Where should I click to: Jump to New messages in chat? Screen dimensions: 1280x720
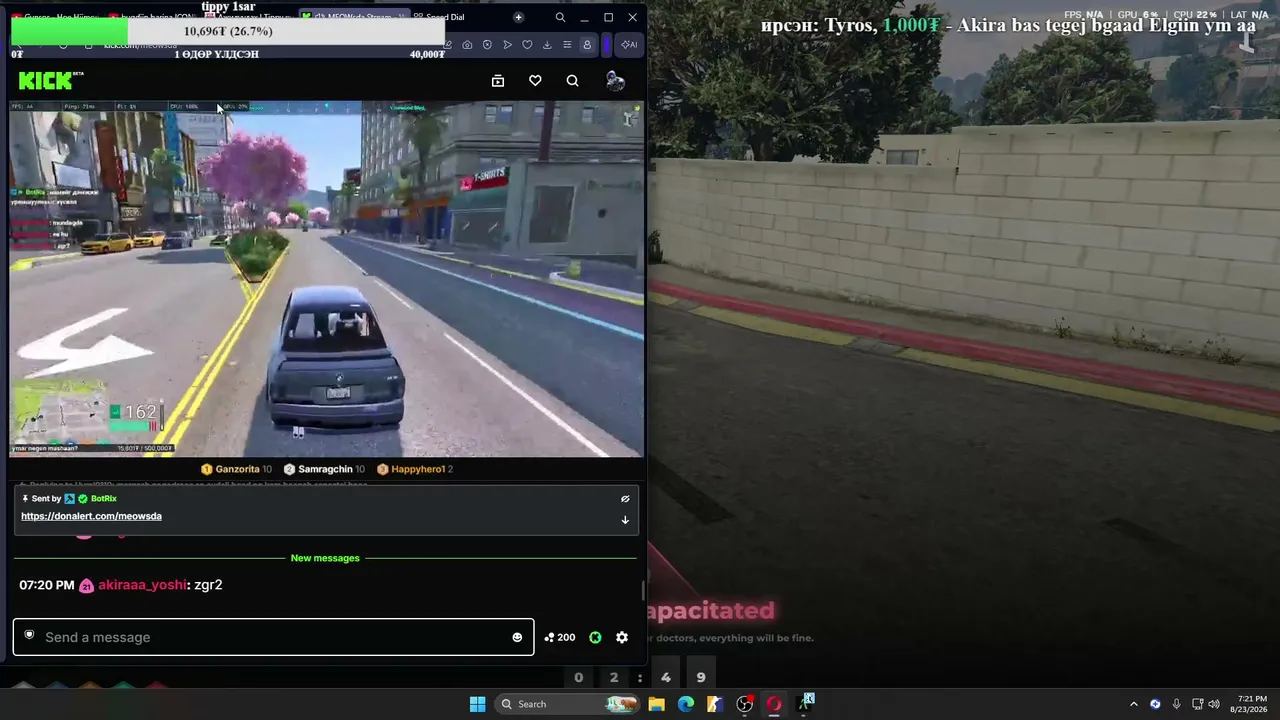(x=325, y=558)
